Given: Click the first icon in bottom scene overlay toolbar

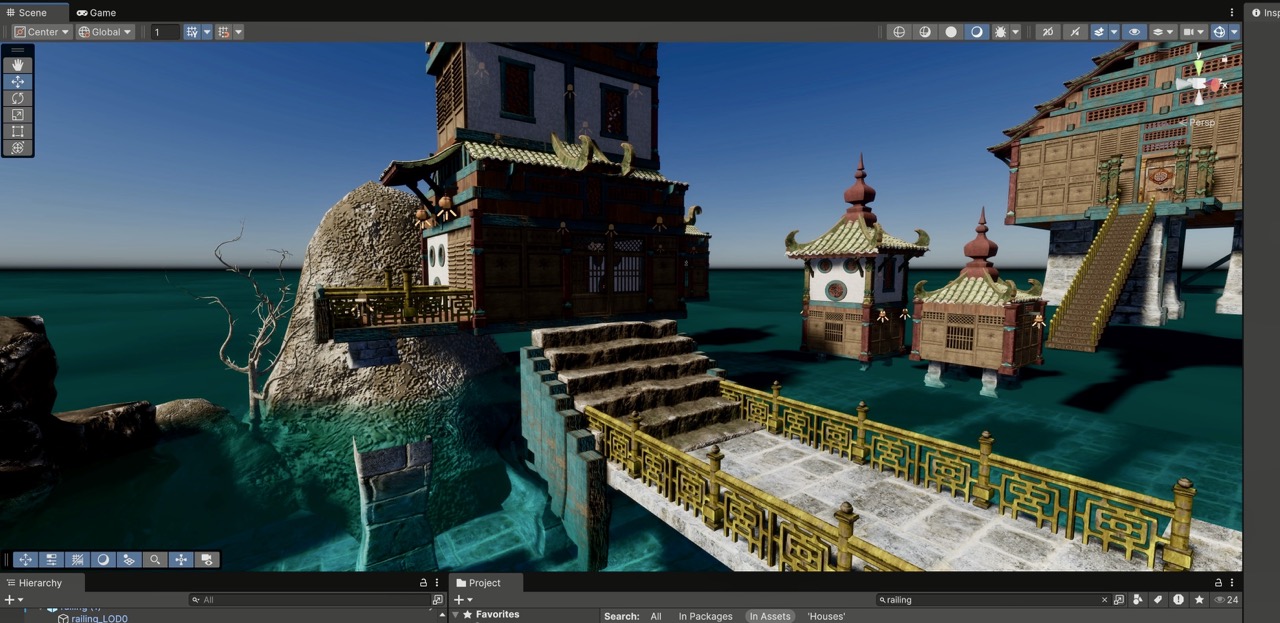Looking at the screenshot, I should 25,560.
